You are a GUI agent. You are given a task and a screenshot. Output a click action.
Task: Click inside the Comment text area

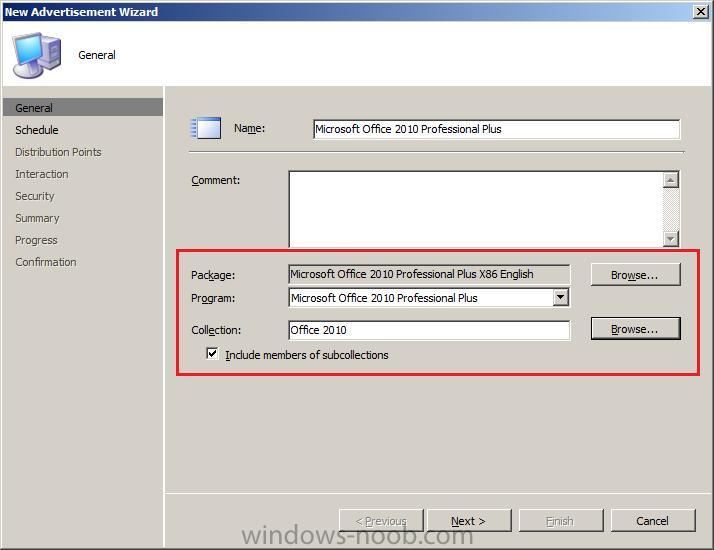pos(476,209)
